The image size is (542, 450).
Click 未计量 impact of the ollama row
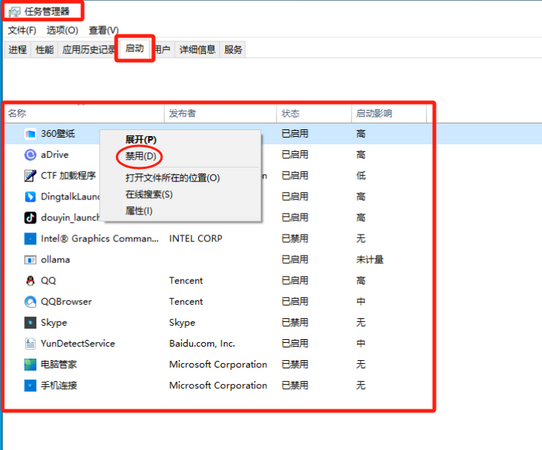[370, 260]
